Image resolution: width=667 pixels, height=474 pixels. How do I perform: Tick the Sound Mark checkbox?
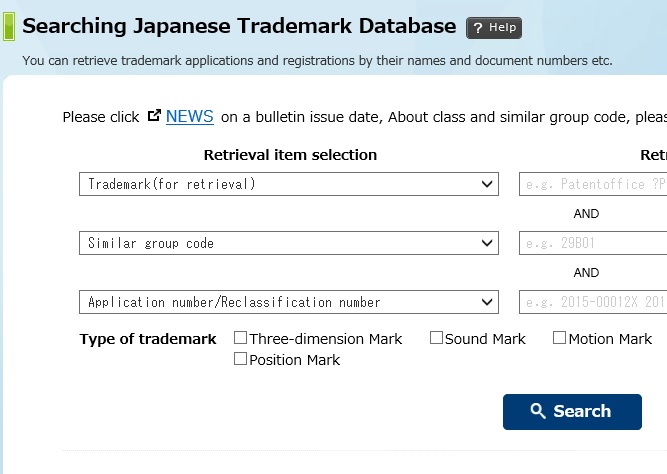tap(436, 338)
